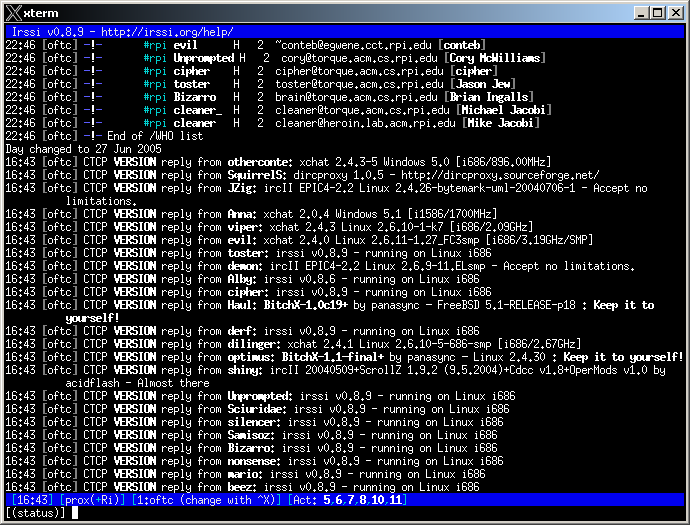Viewport: 690px width, 525px height.
Task: Click nick 'Bizarro' in the #rpi WHO list
Action: 195,97
